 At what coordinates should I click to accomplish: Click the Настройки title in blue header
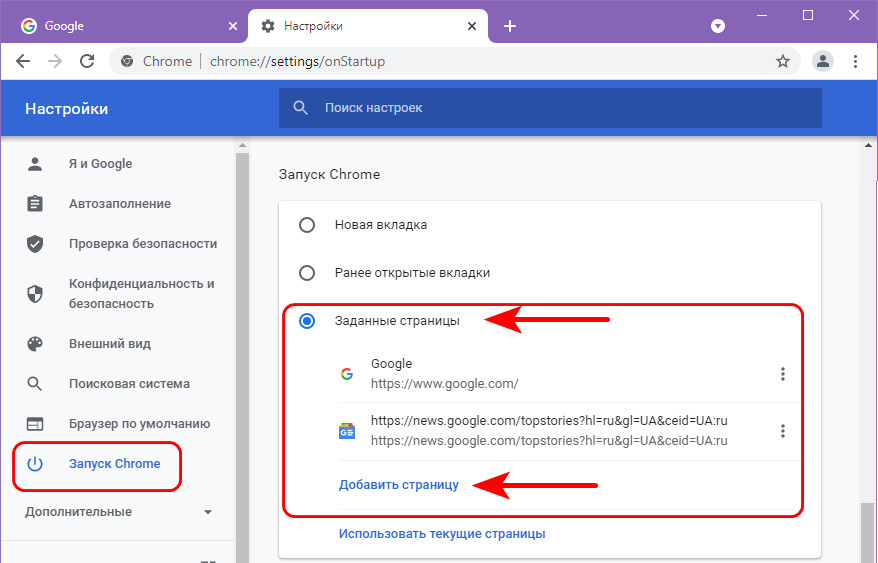pos(67,109)
